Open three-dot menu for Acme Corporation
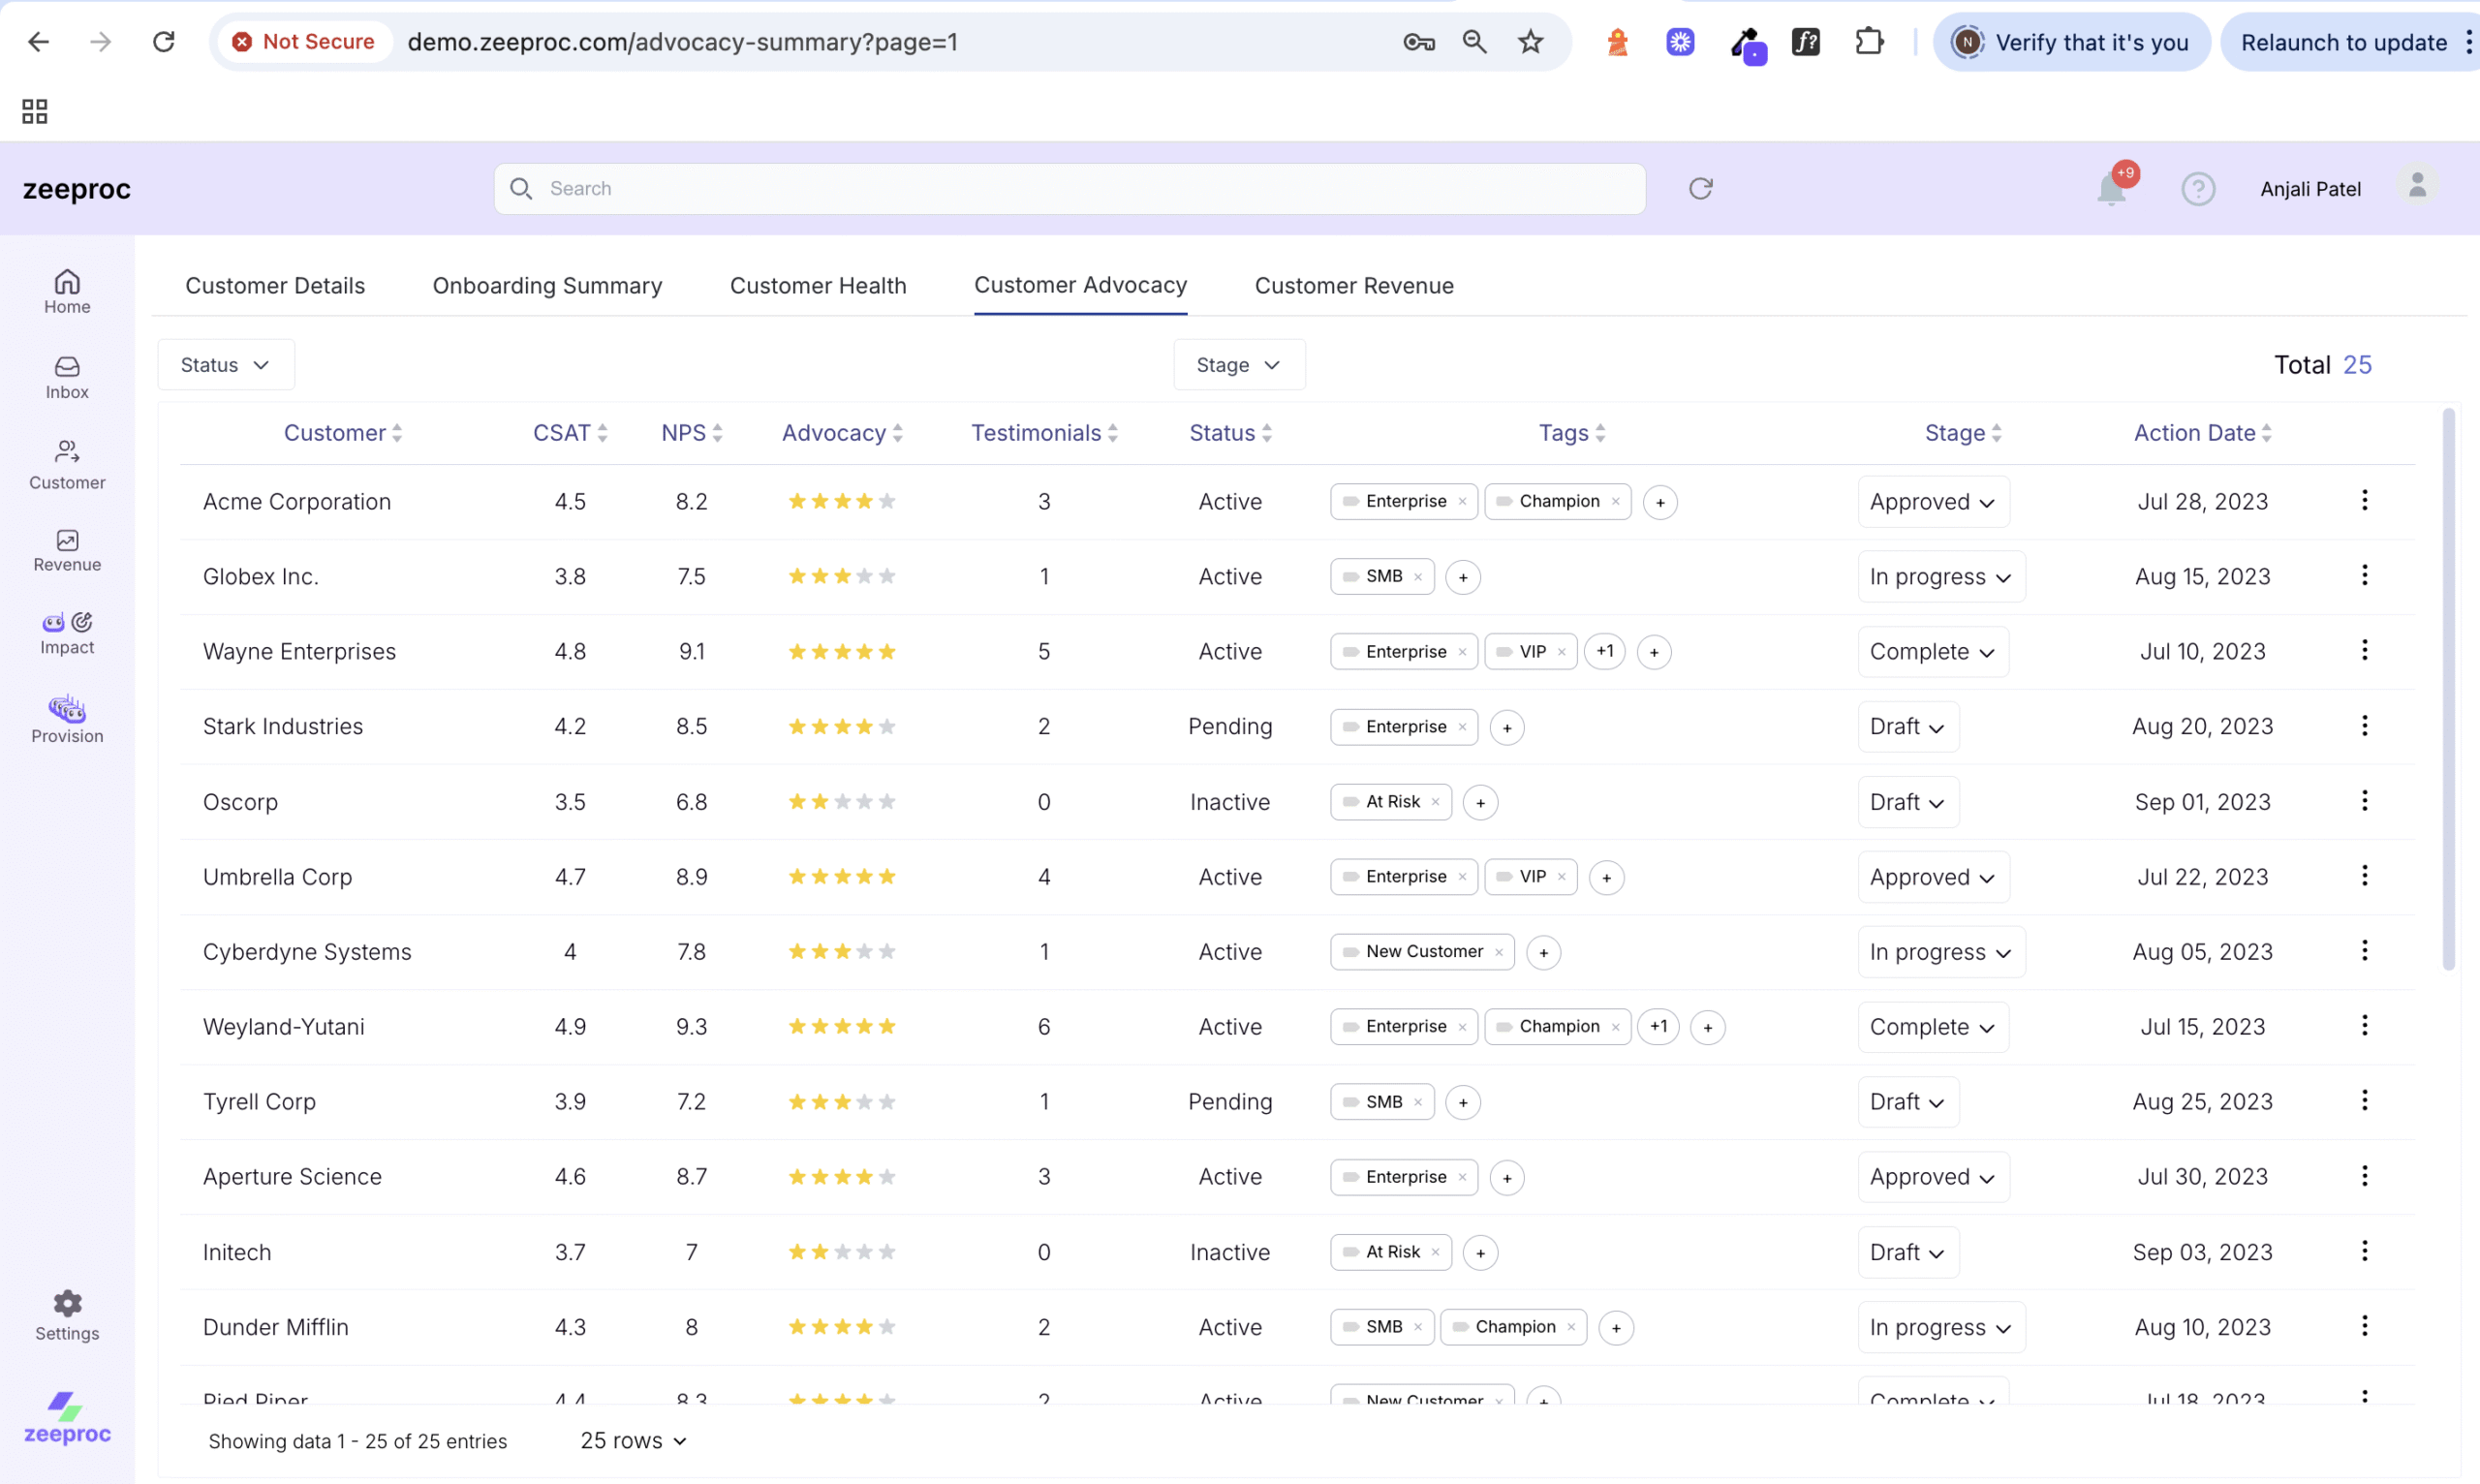The width and height of the screenshot is (2480, 1484). click(2364, 500)
